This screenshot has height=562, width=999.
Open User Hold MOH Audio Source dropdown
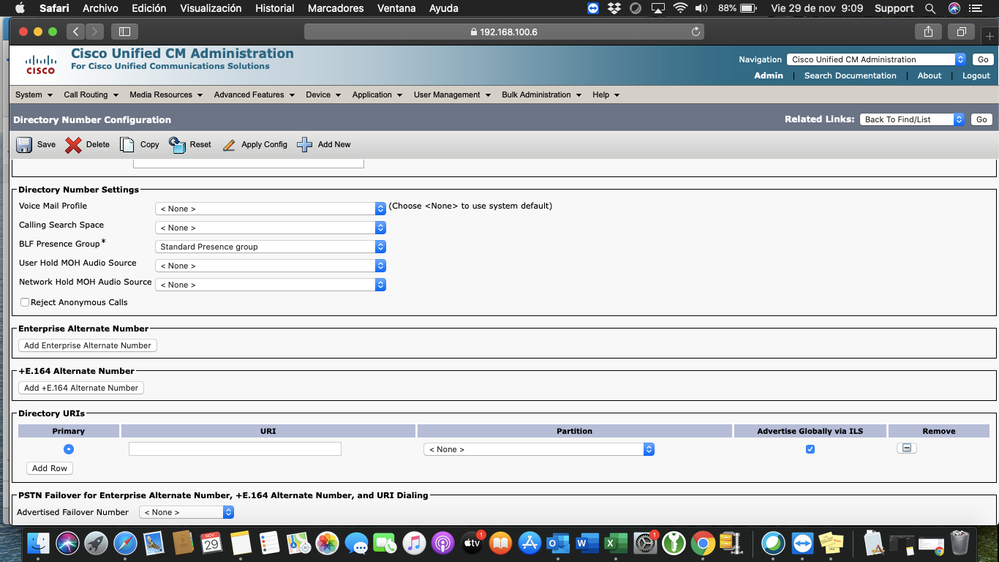[270, 266]
